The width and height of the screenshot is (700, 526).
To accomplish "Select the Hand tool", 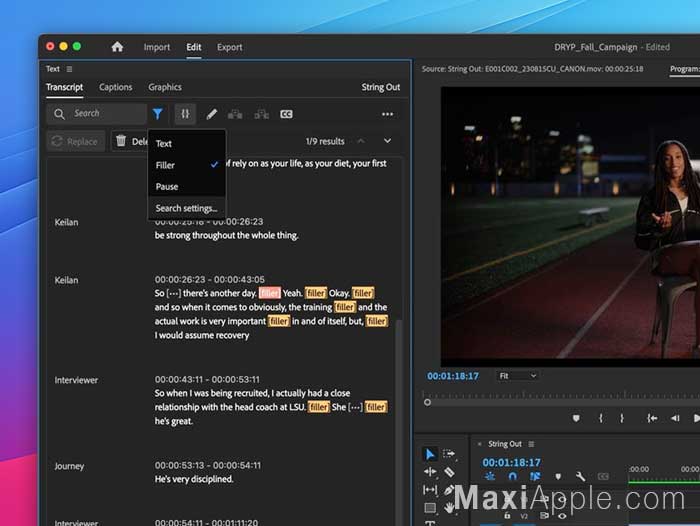I will point(449,508).
